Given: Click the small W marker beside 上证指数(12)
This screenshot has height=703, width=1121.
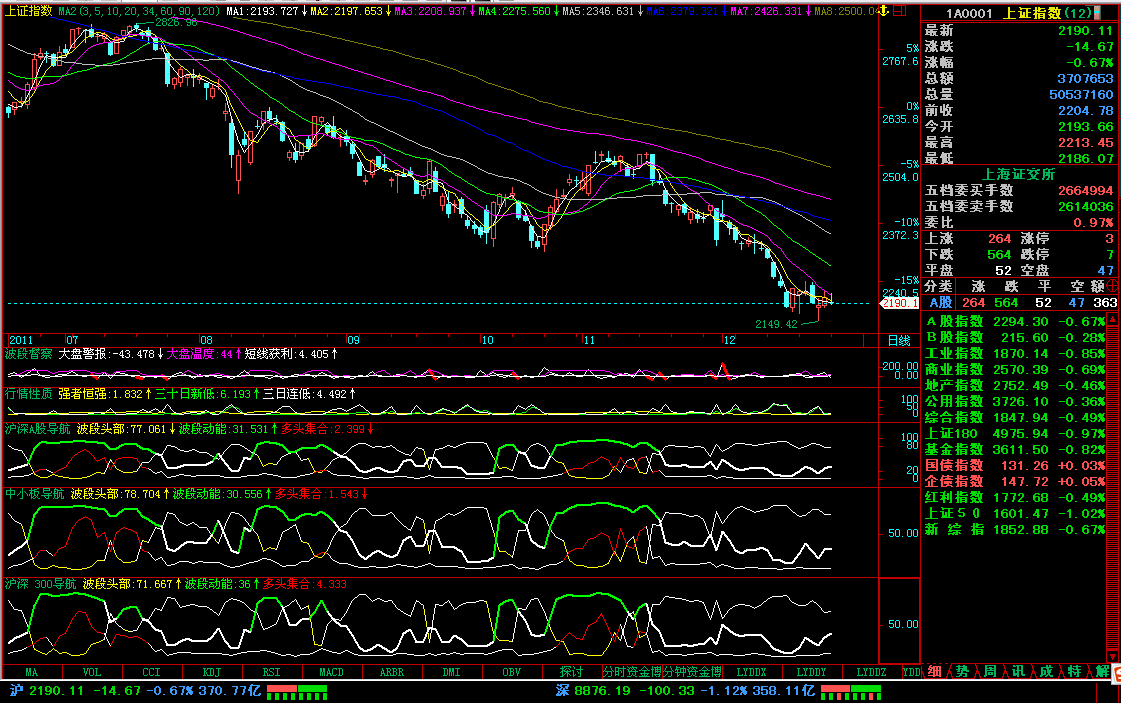Looking at the screenshot, I should click(1098, 13).
